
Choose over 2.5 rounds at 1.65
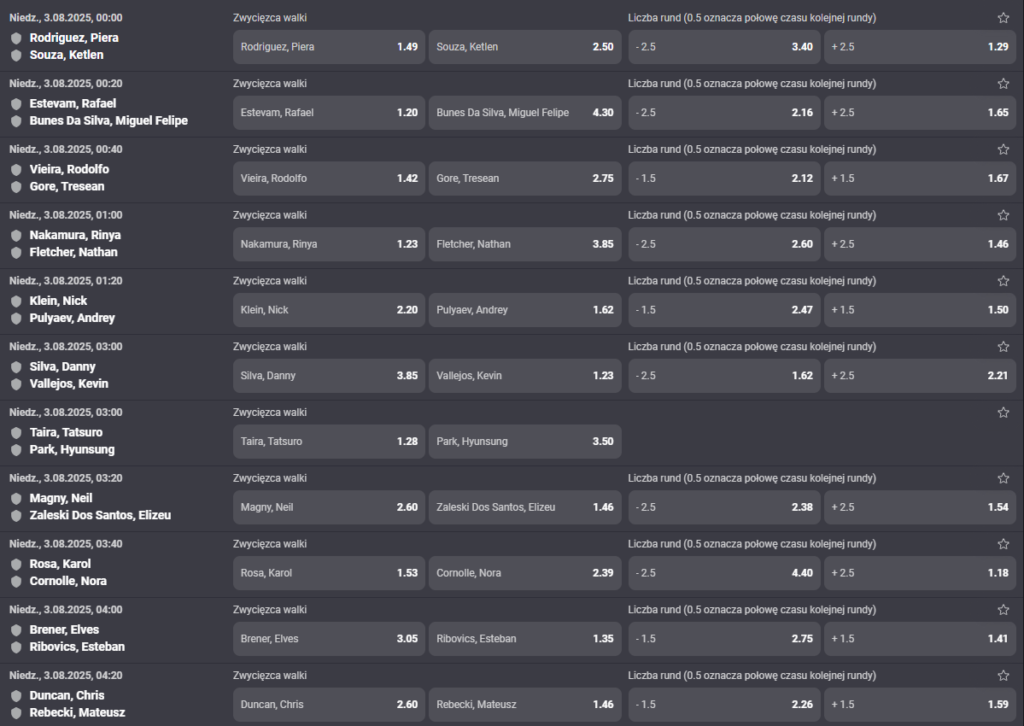[920, 113]
